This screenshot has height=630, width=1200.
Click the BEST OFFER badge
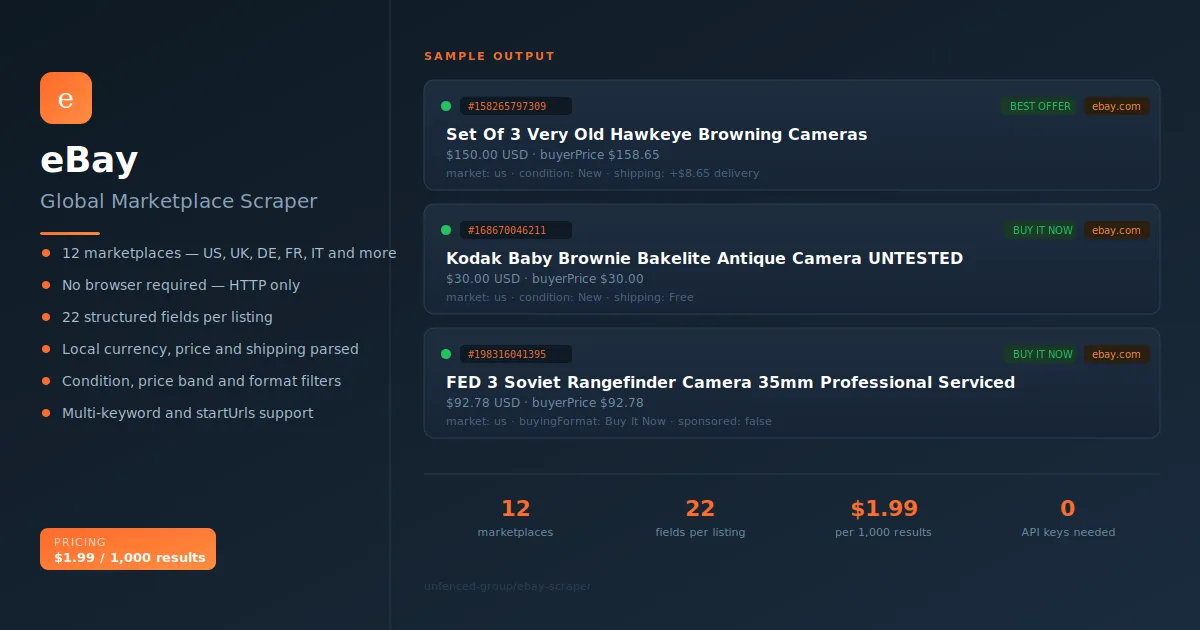pos(1040,106)
